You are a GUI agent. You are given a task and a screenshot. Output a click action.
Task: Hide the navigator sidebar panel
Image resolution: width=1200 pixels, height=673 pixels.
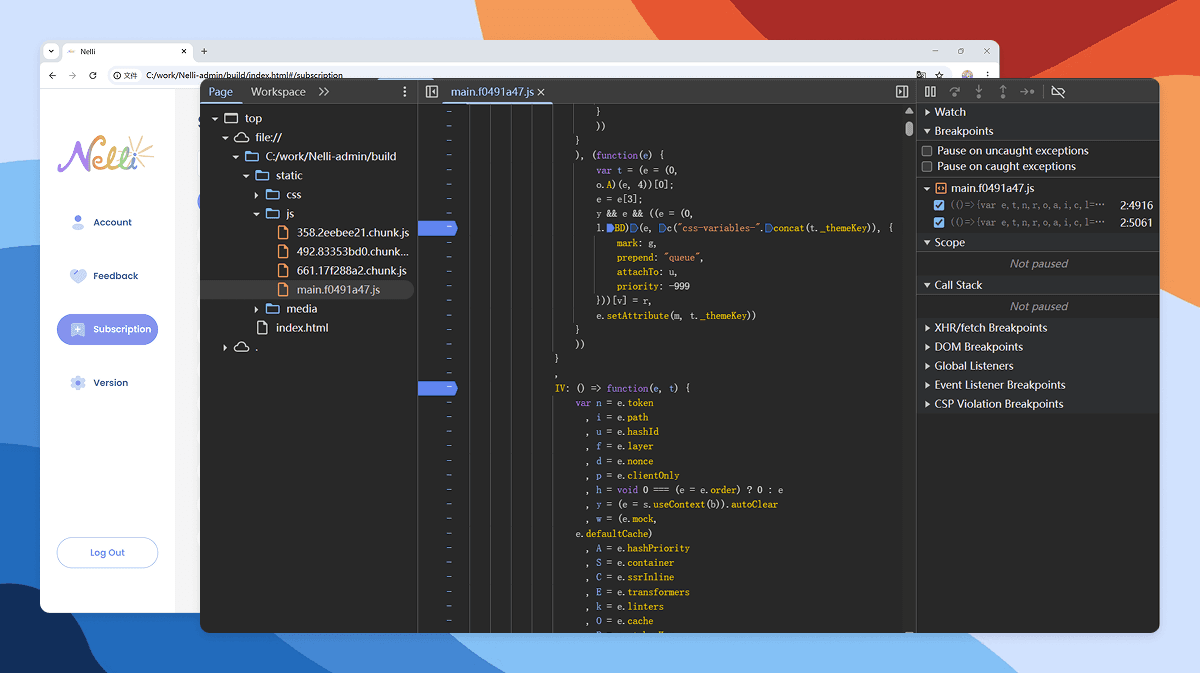pyautogui.click(x=432, y=92)
